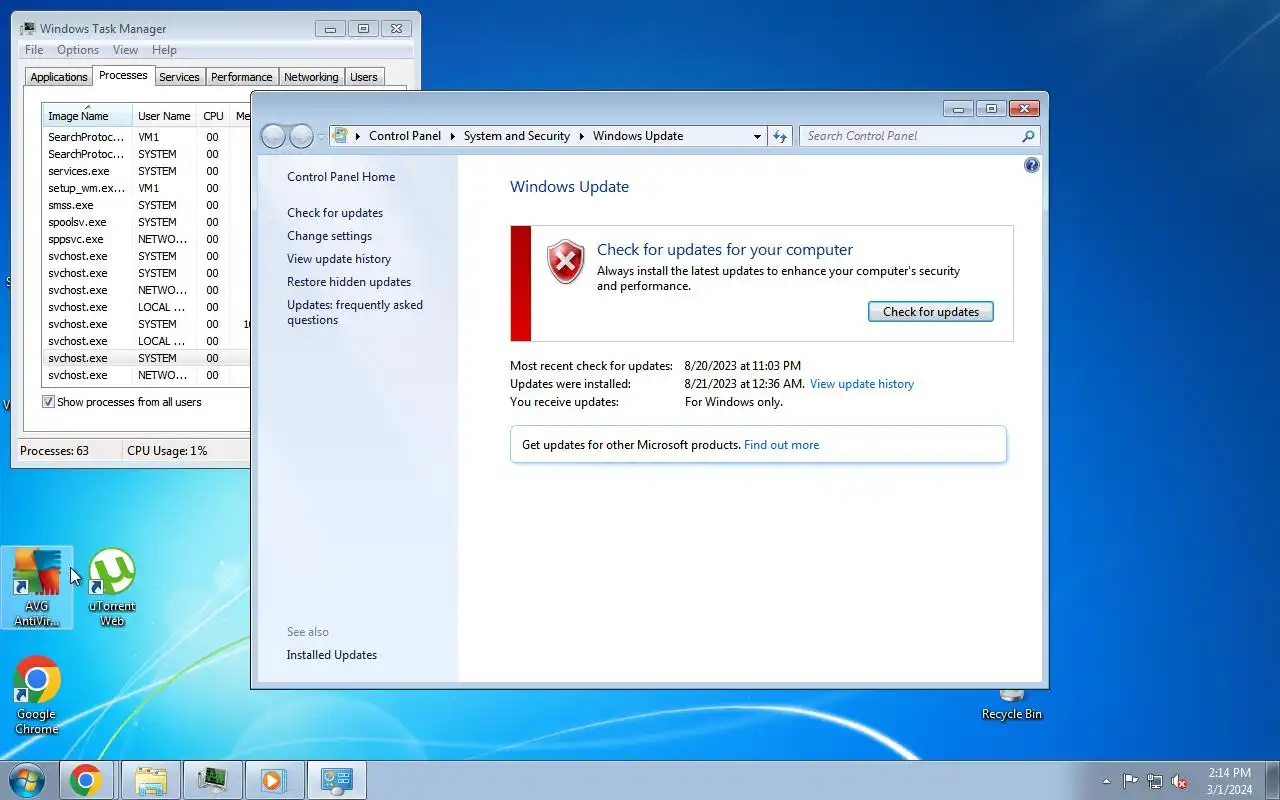Viewport: 1280px width, 800px height.
Task: Sort processes by Image Name column
Action: coord(88,116)
